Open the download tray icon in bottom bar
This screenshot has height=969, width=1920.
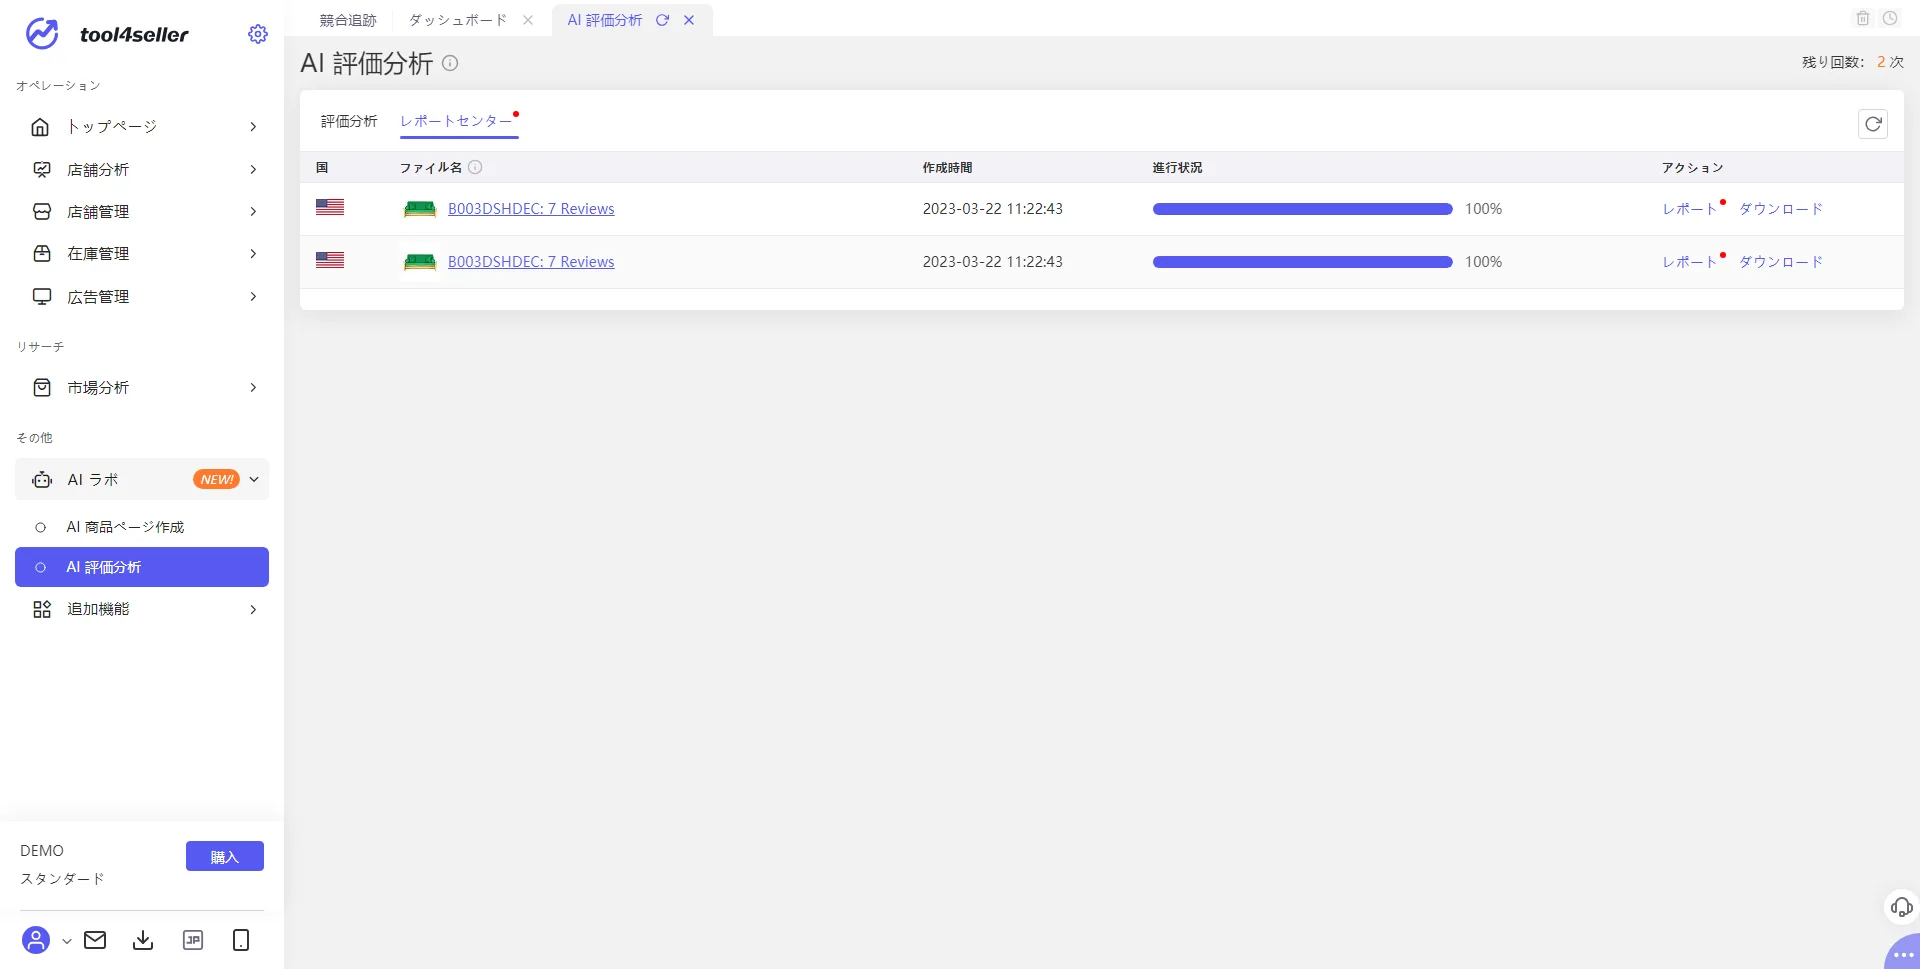coord(143,940)
